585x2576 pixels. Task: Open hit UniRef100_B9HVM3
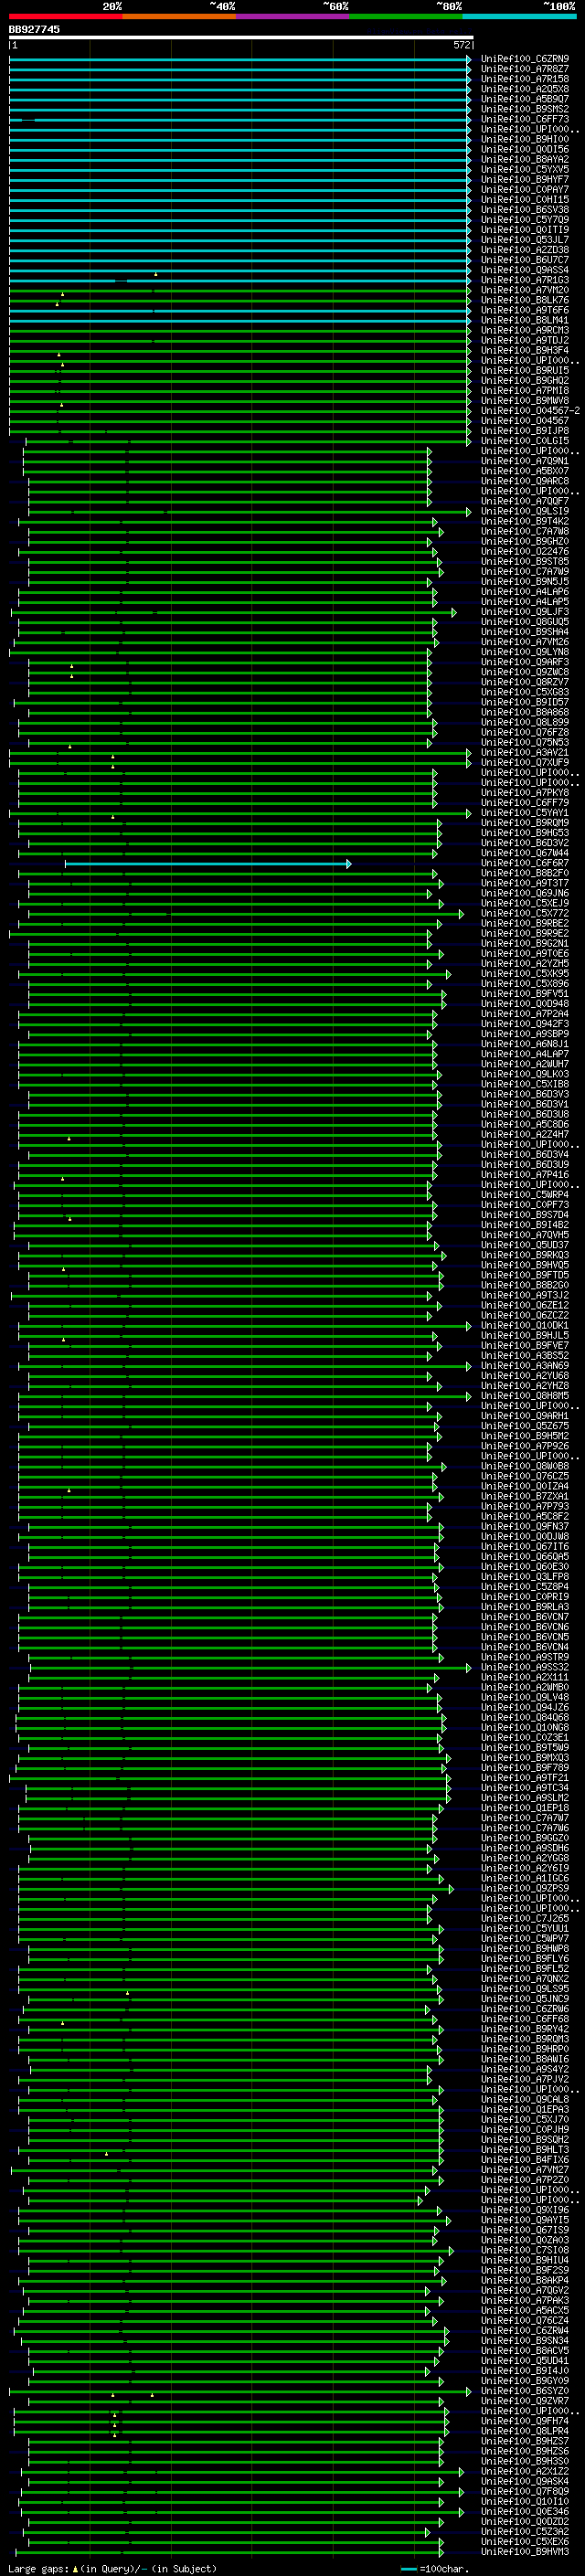(x=525, y=2551)
